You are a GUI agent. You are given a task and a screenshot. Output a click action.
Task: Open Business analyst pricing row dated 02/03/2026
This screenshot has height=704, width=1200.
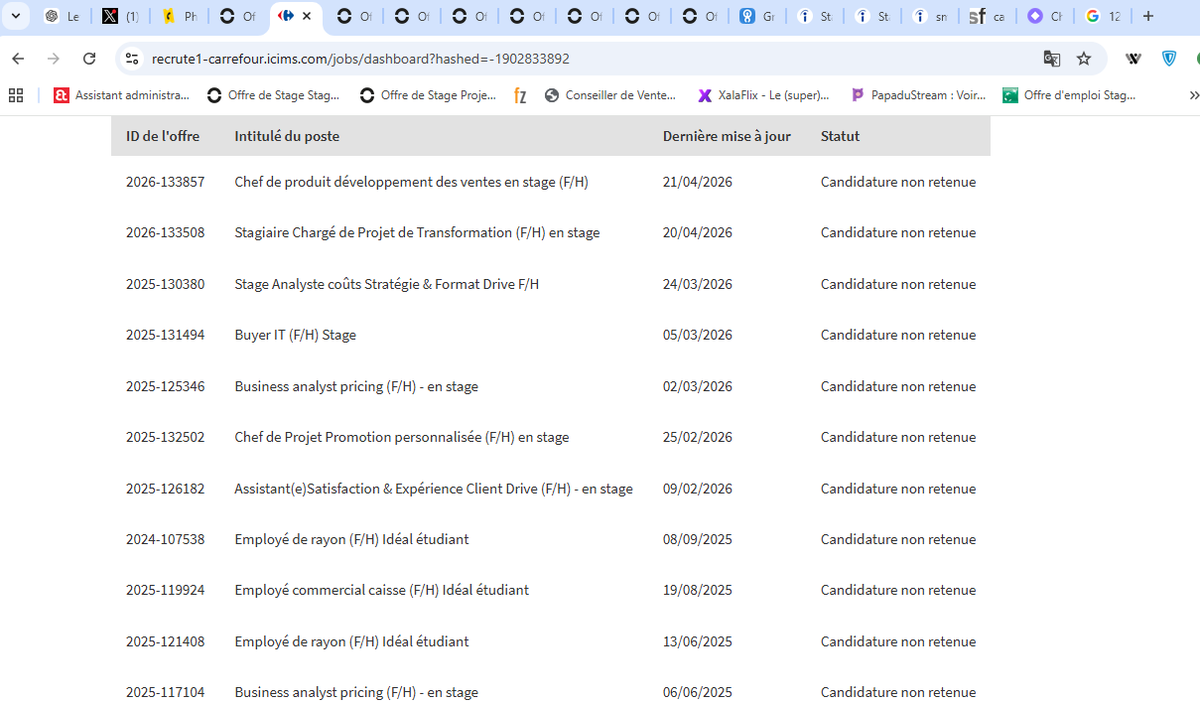pyautogui.click(x=356, y=386)
